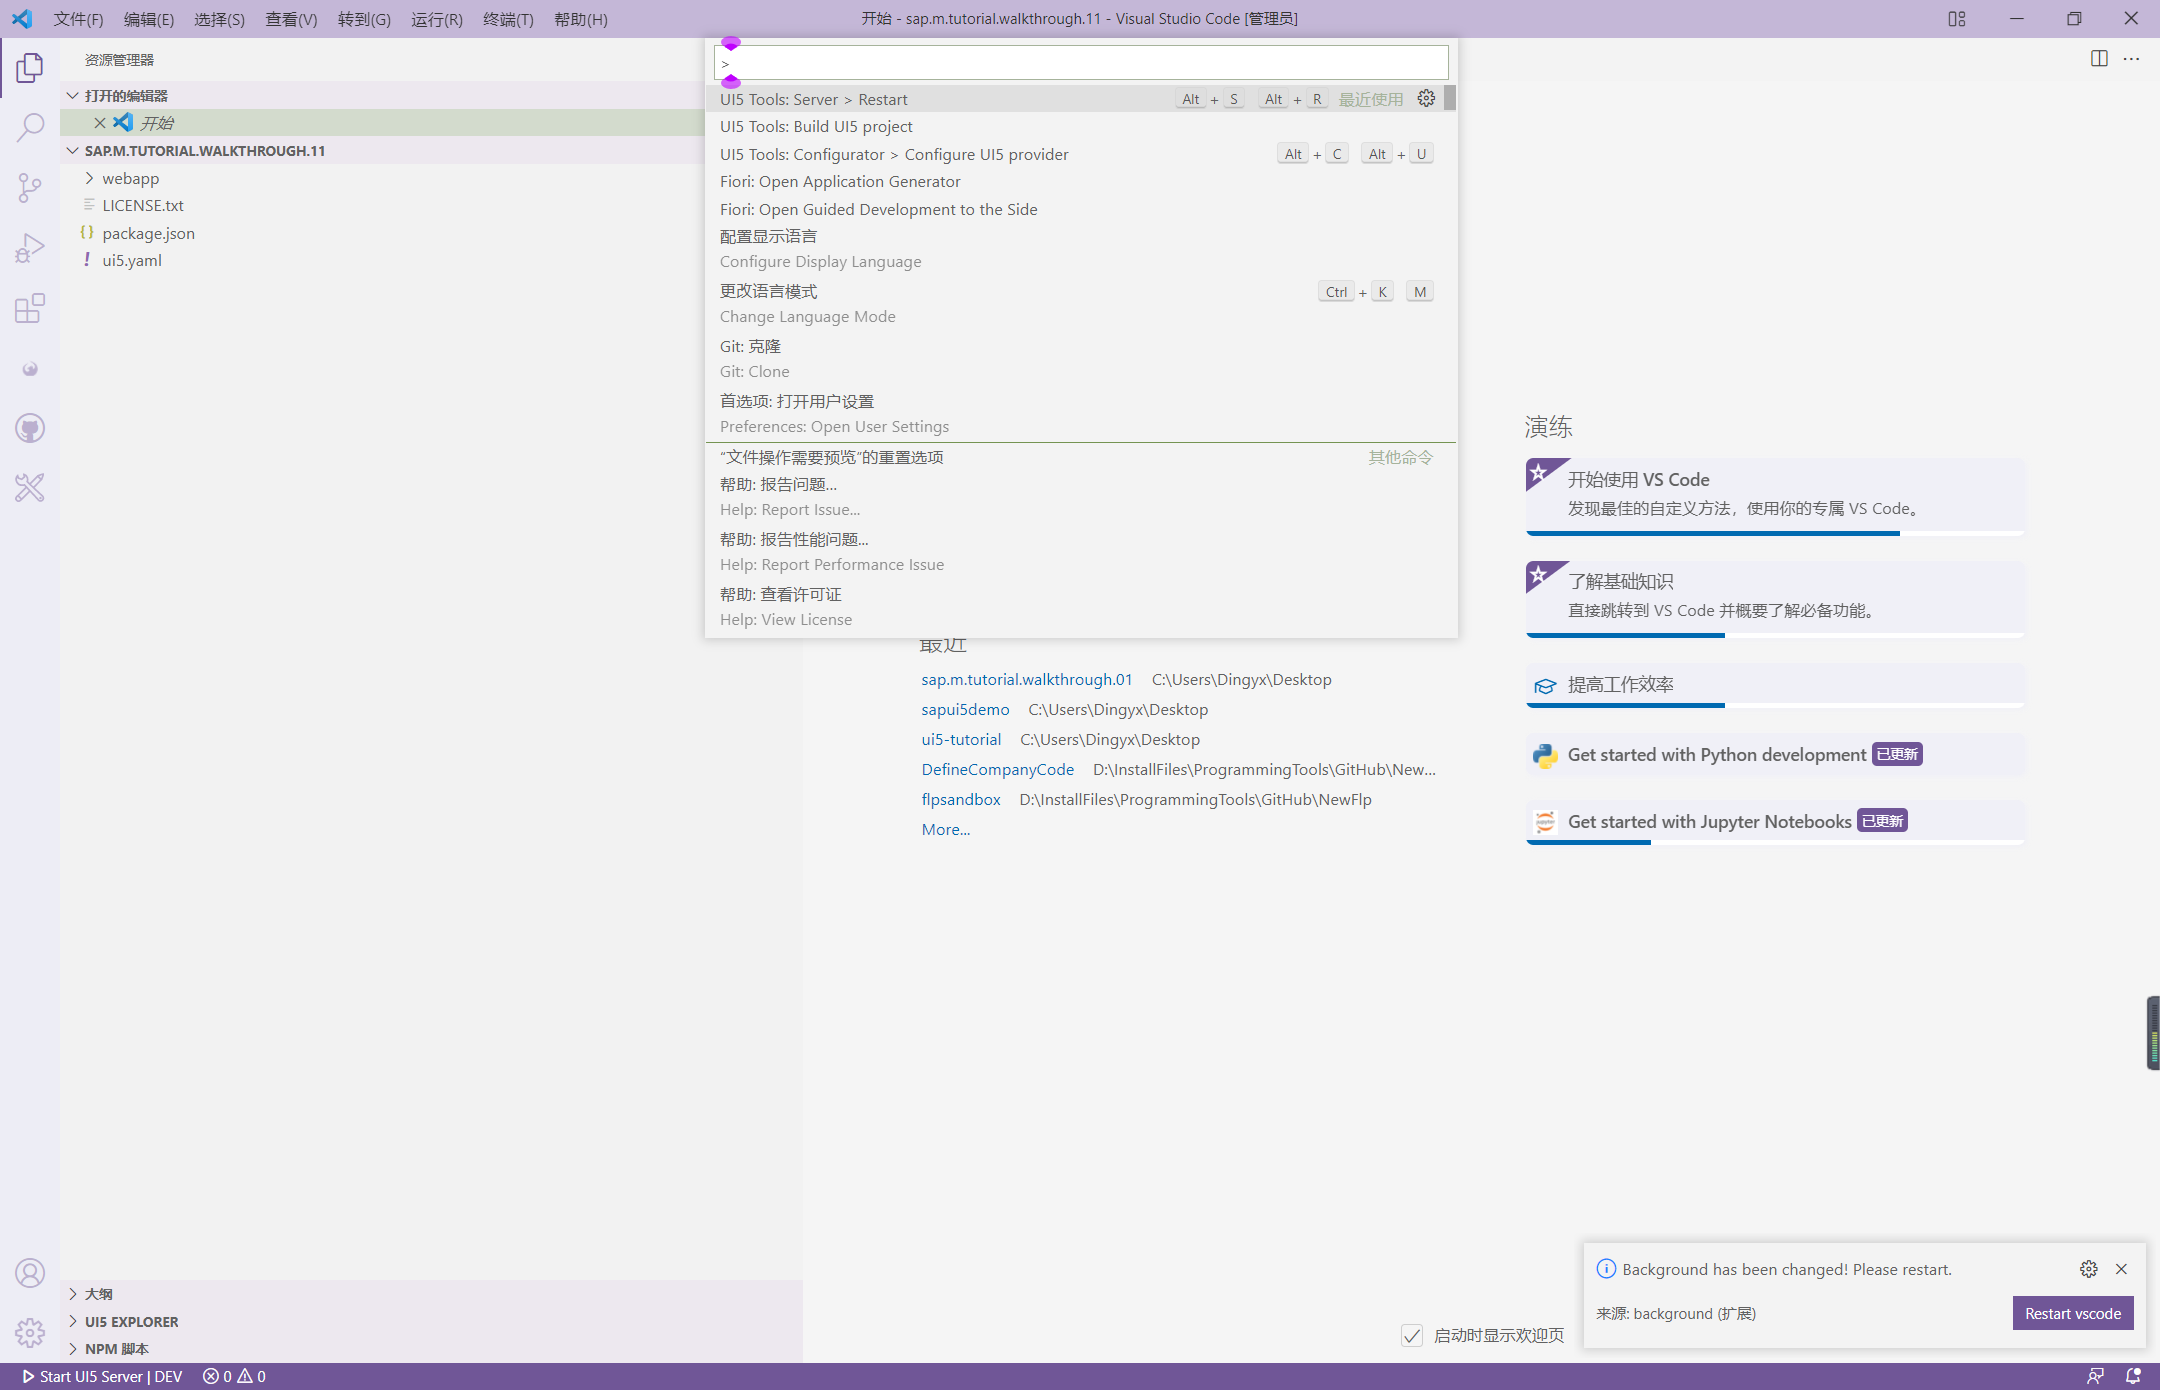The width and height of the screenshot is (2160, 1390).
Task: Open the Manage gear at the bottom of the activity bar
Action: [x=29, y=1333]
